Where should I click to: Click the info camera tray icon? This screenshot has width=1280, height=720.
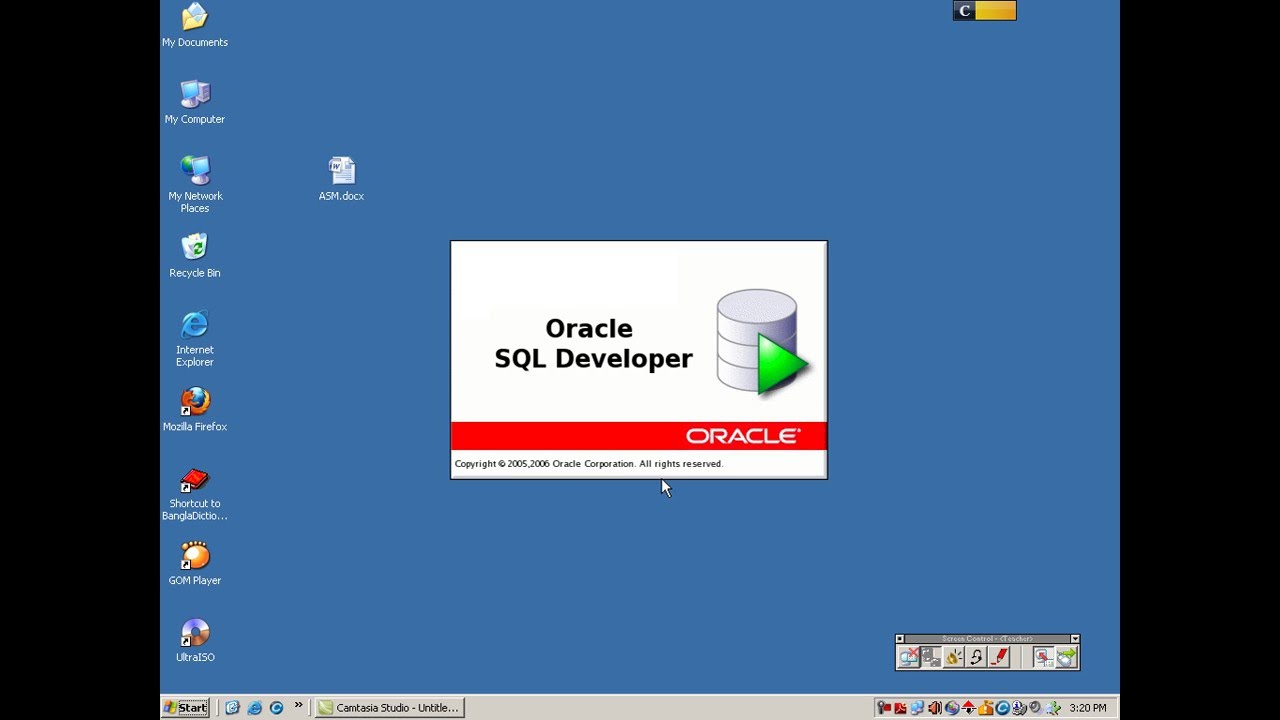tap(1019, 708)
